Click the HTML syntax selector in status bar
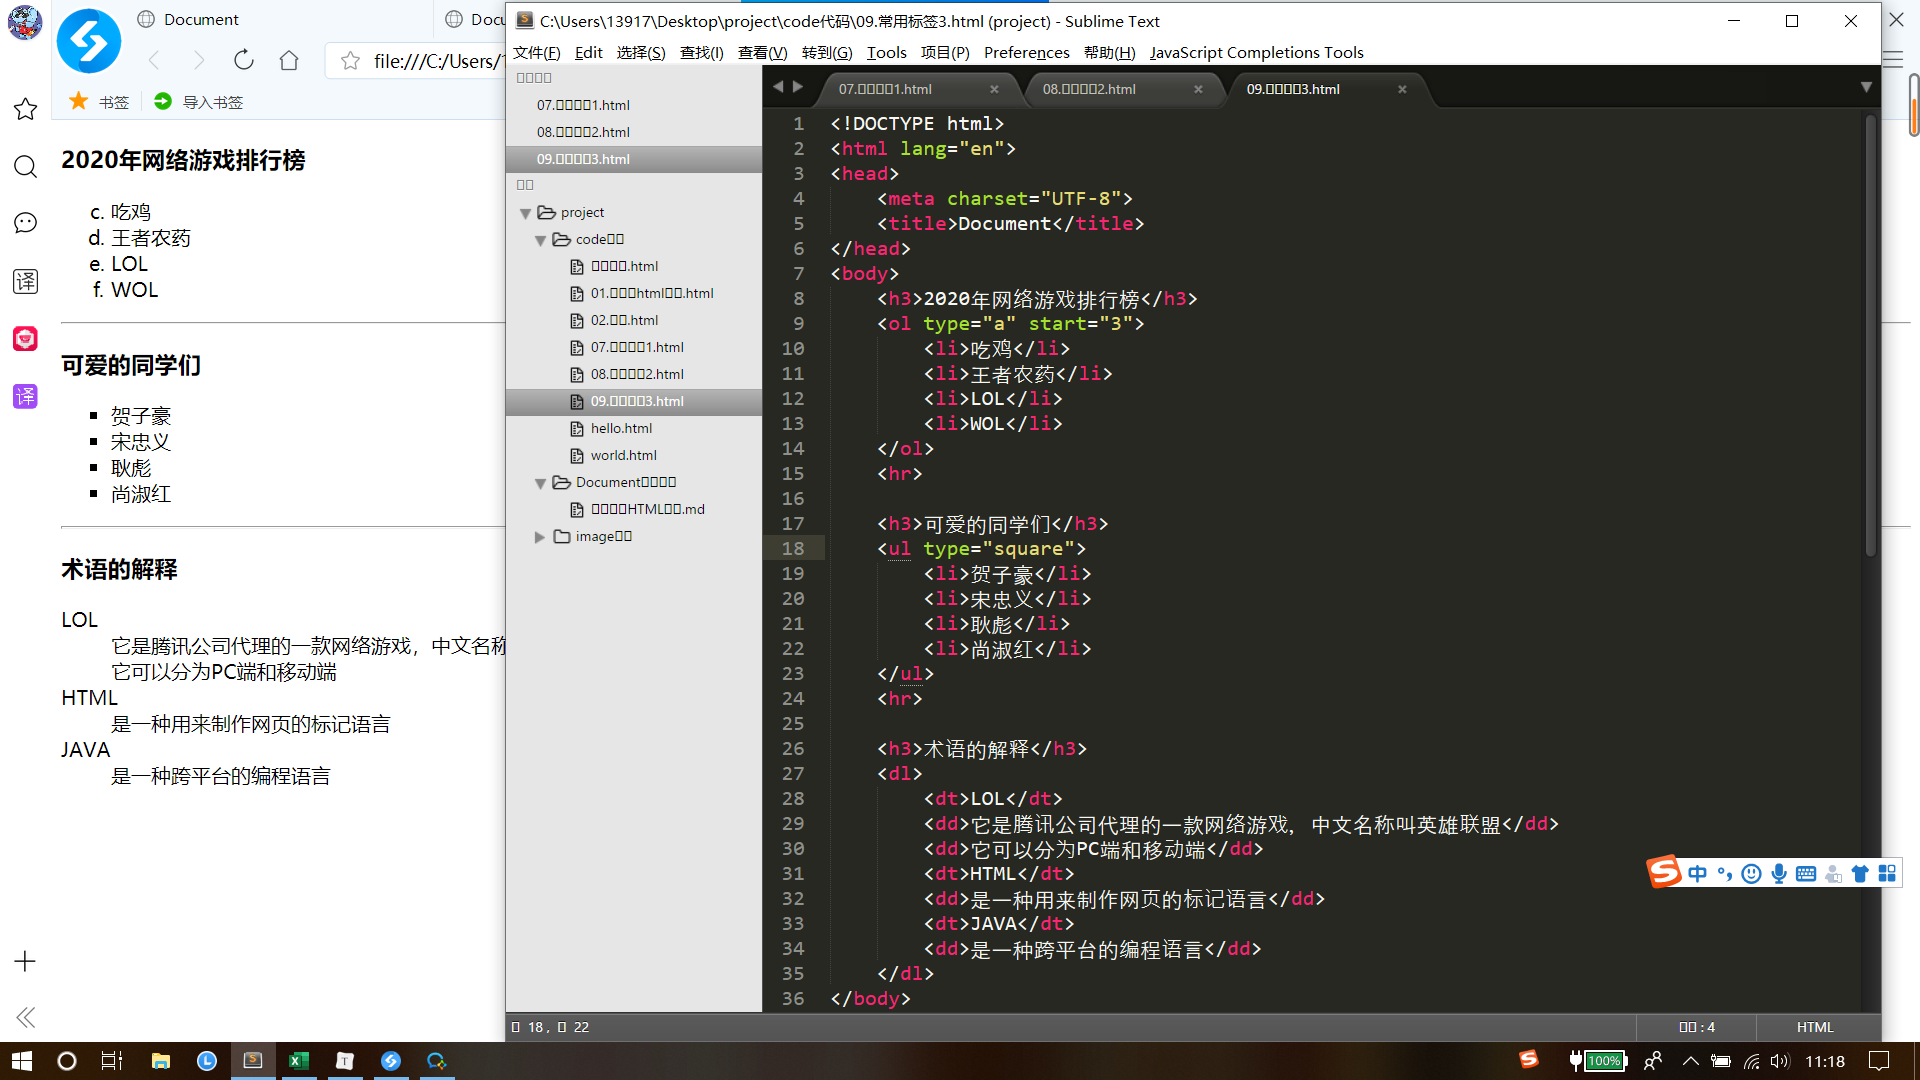The height and width of the screenshot is (1080, 1920). (x=1814, y=1027)
